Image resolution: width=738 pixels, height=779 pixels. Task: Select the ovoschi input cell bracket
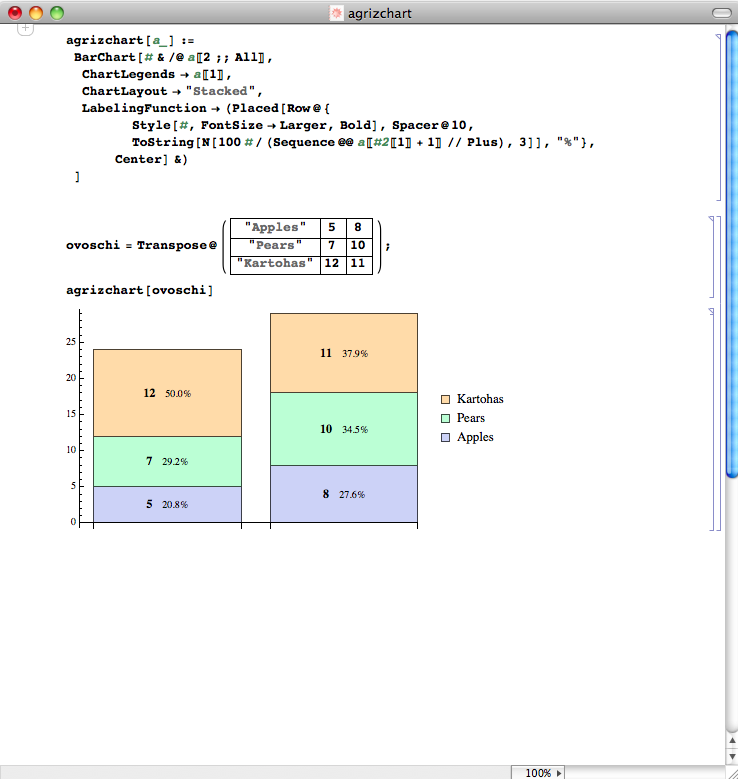coord(712,256)
